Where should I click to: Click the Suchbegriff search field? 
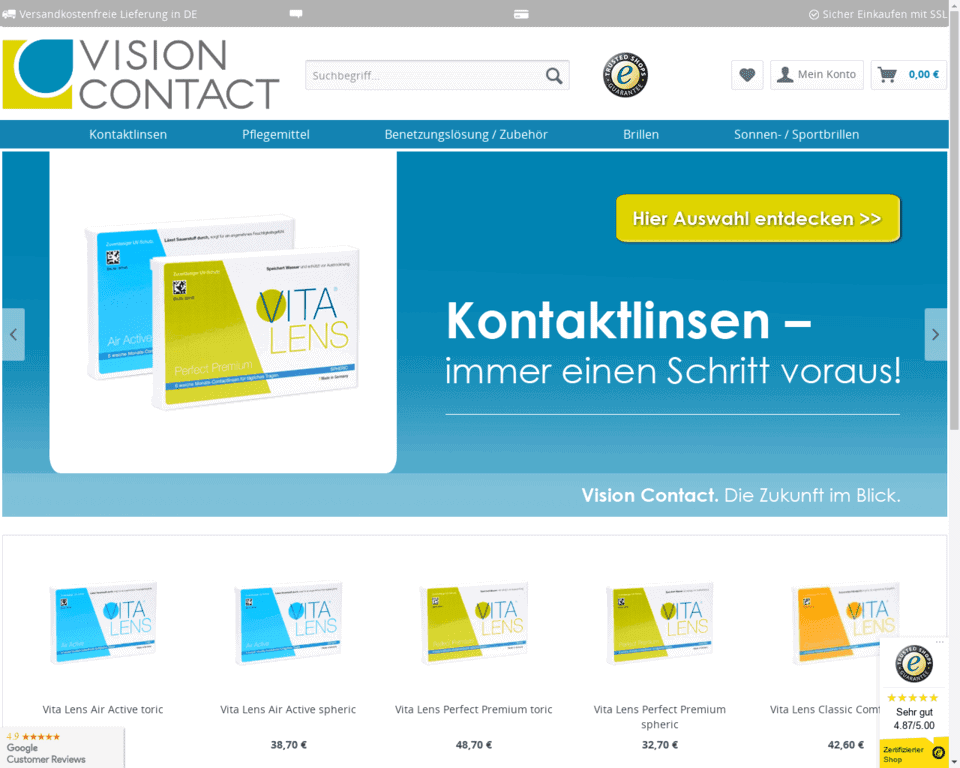point(420,75)
